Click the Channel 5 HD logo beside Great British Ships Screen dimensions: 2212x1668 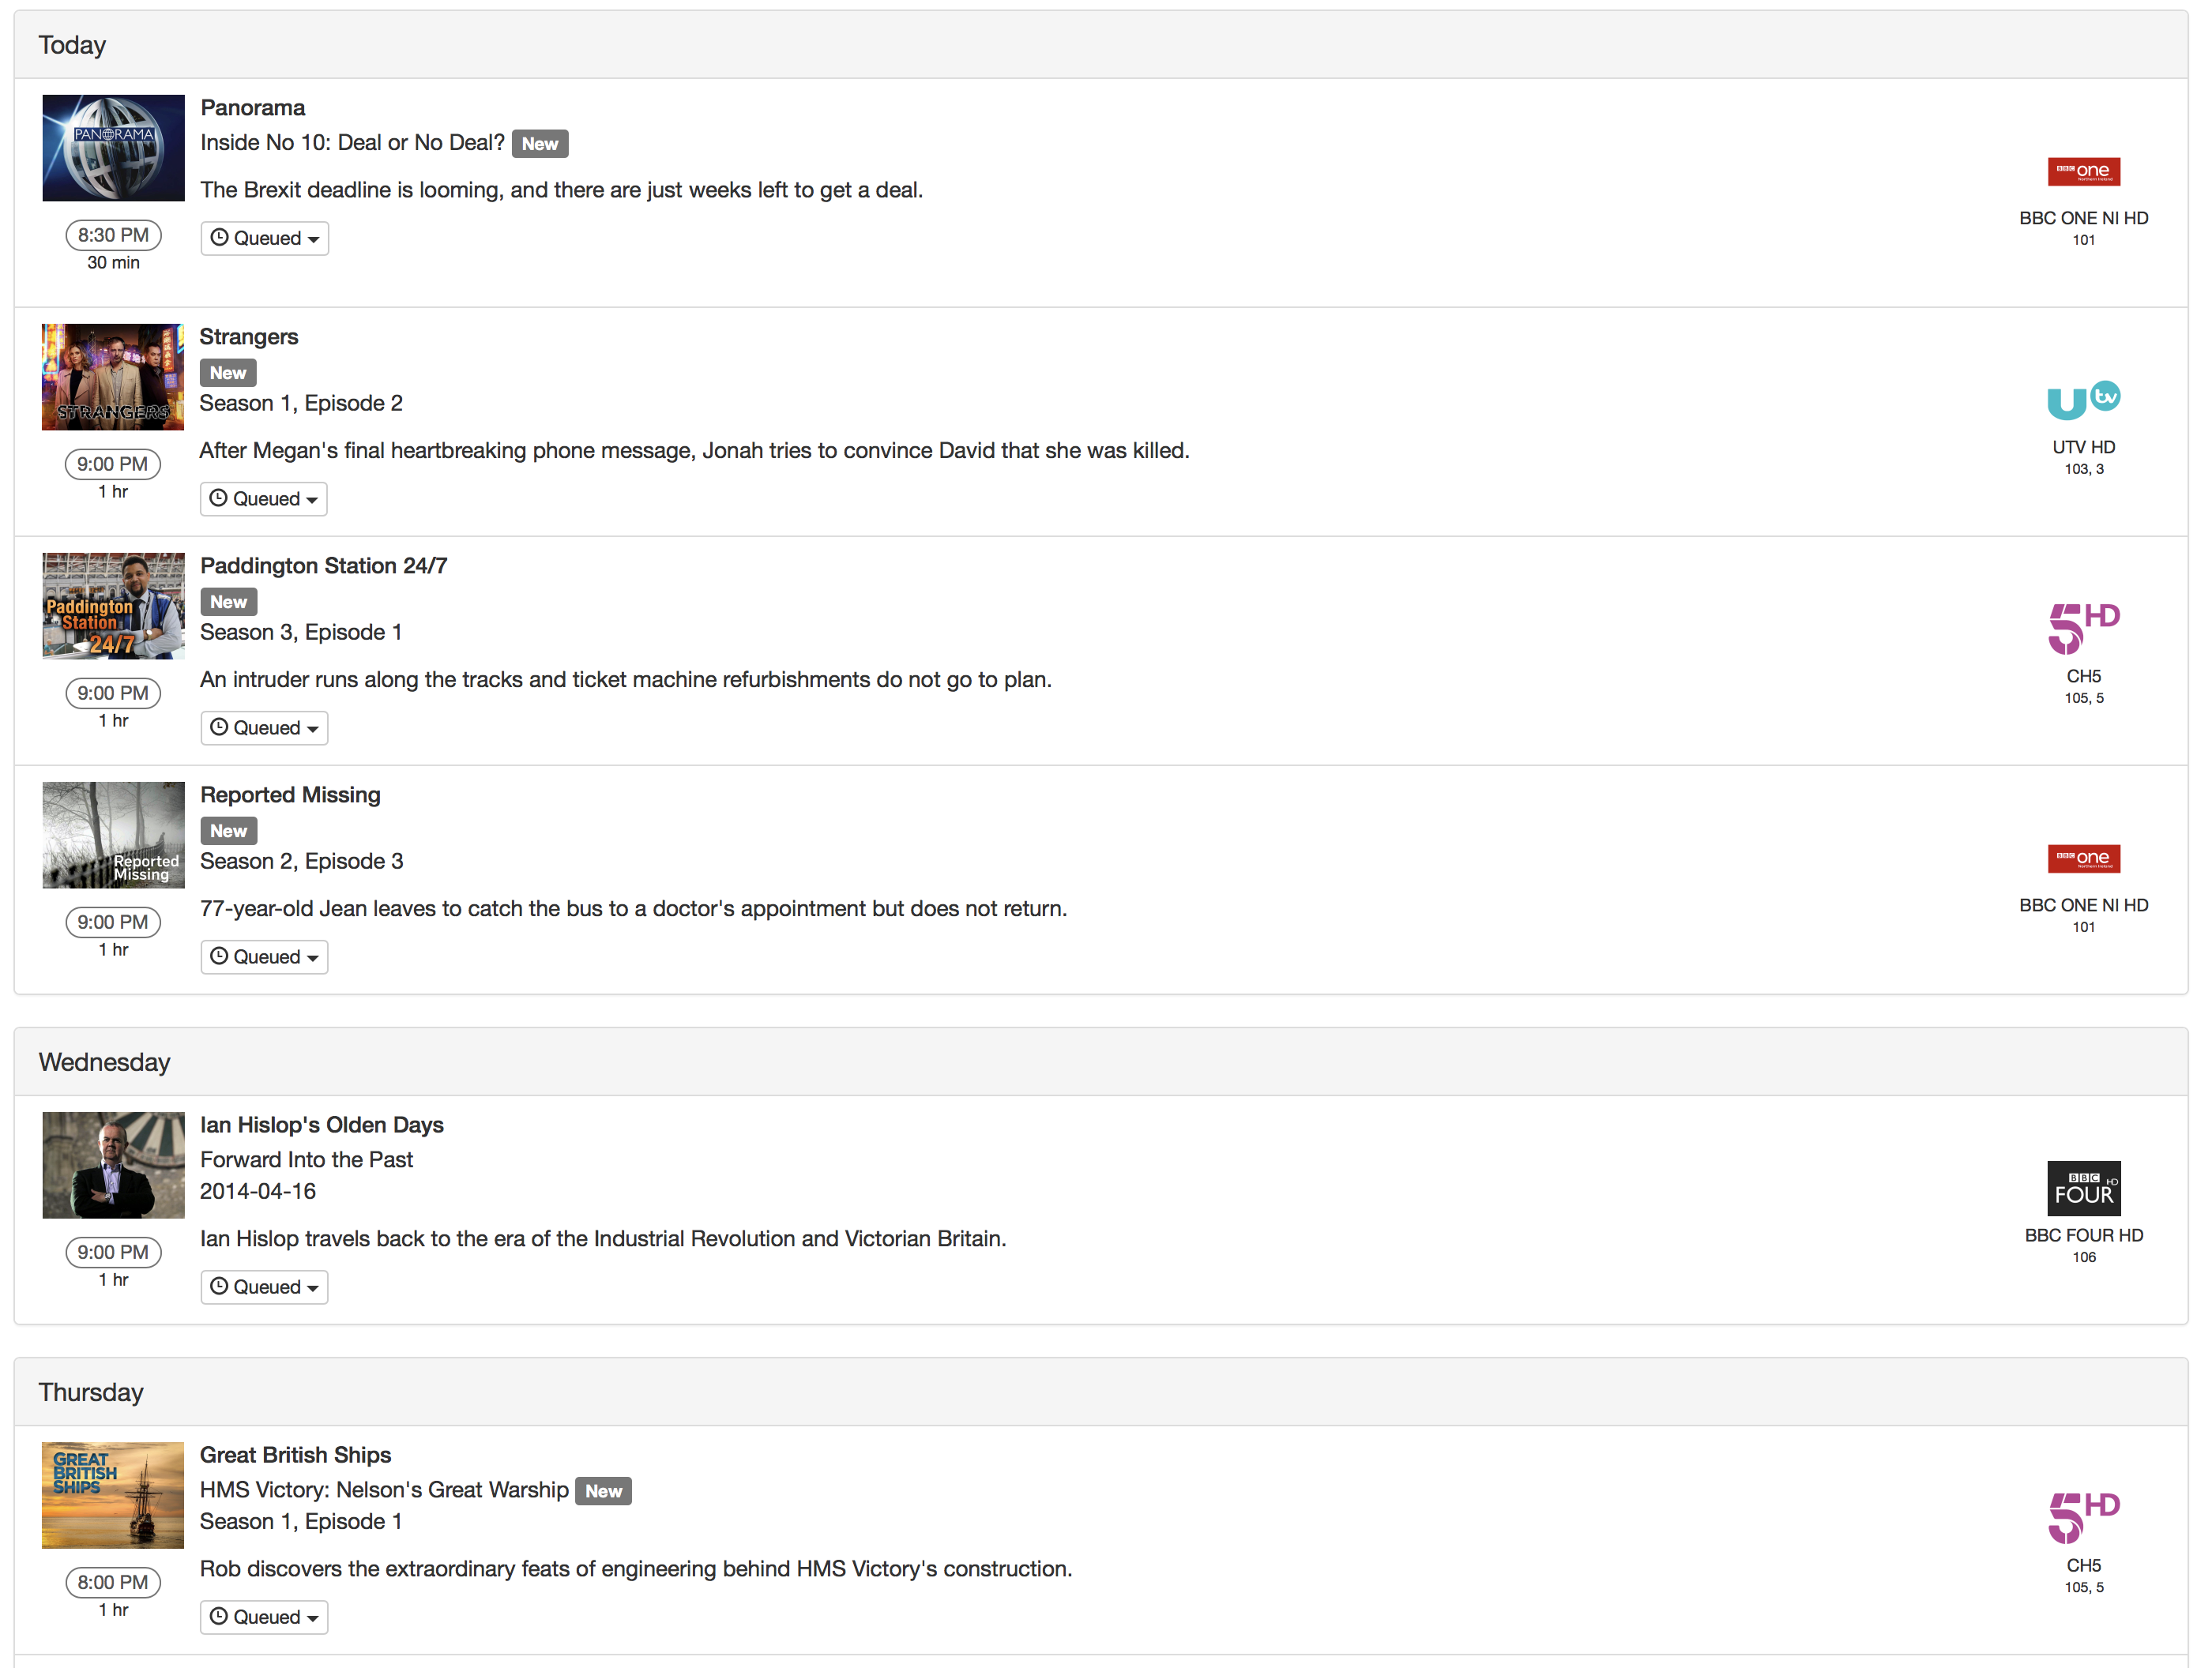(2083, 1517)
